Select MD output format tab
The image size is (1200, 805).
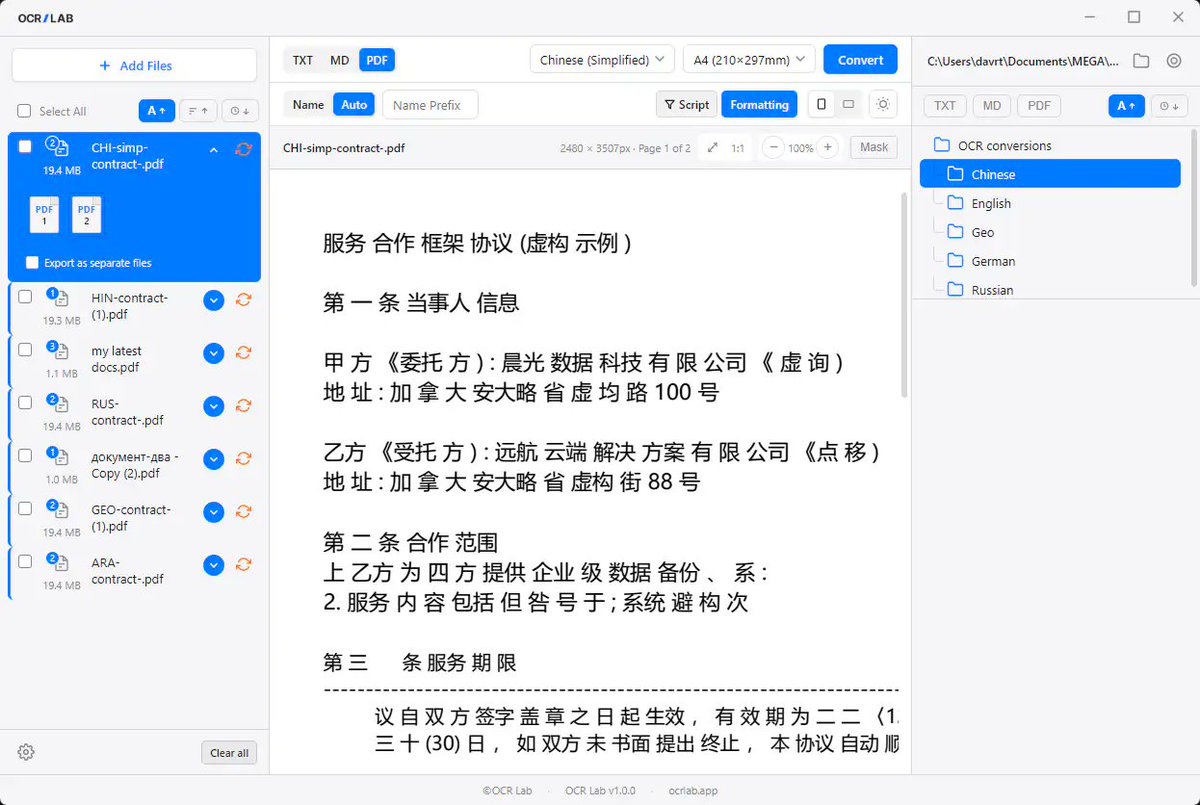[x=340, y=60]
